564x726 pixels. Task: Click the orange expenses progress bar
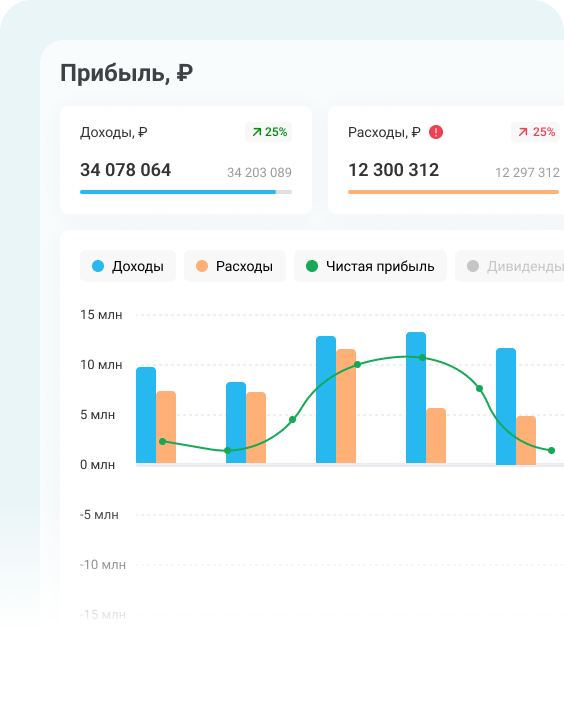tap(453, 192)
